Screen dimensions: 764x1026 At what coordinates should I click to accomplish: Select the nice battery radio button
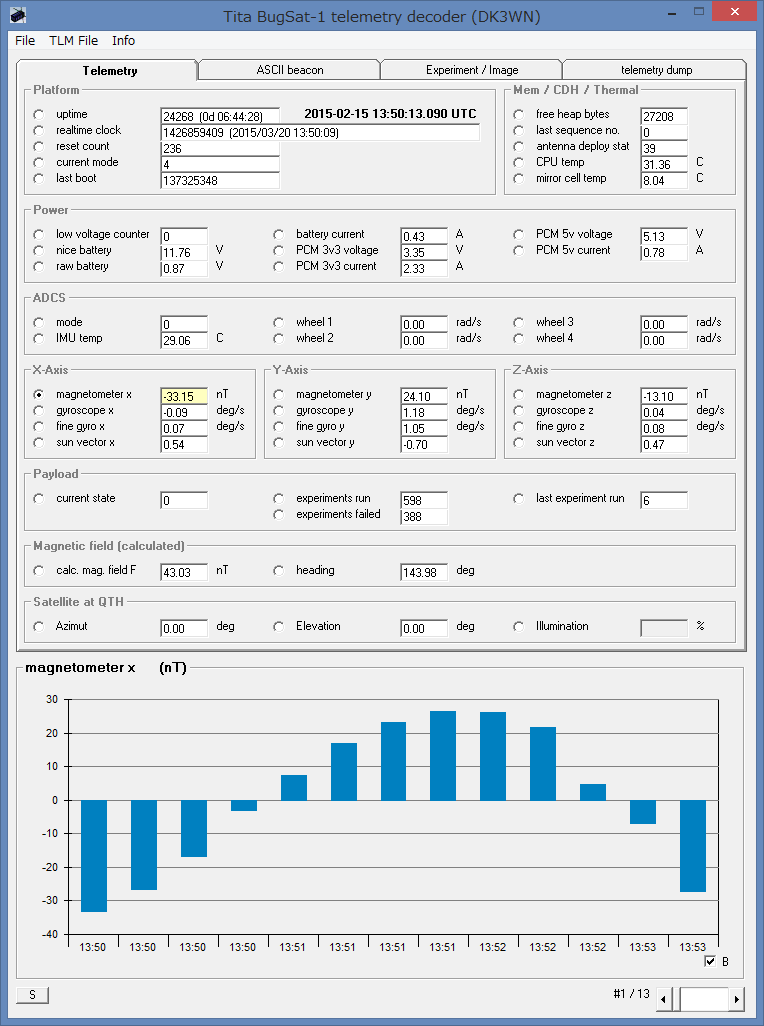[x=39, y=251]
